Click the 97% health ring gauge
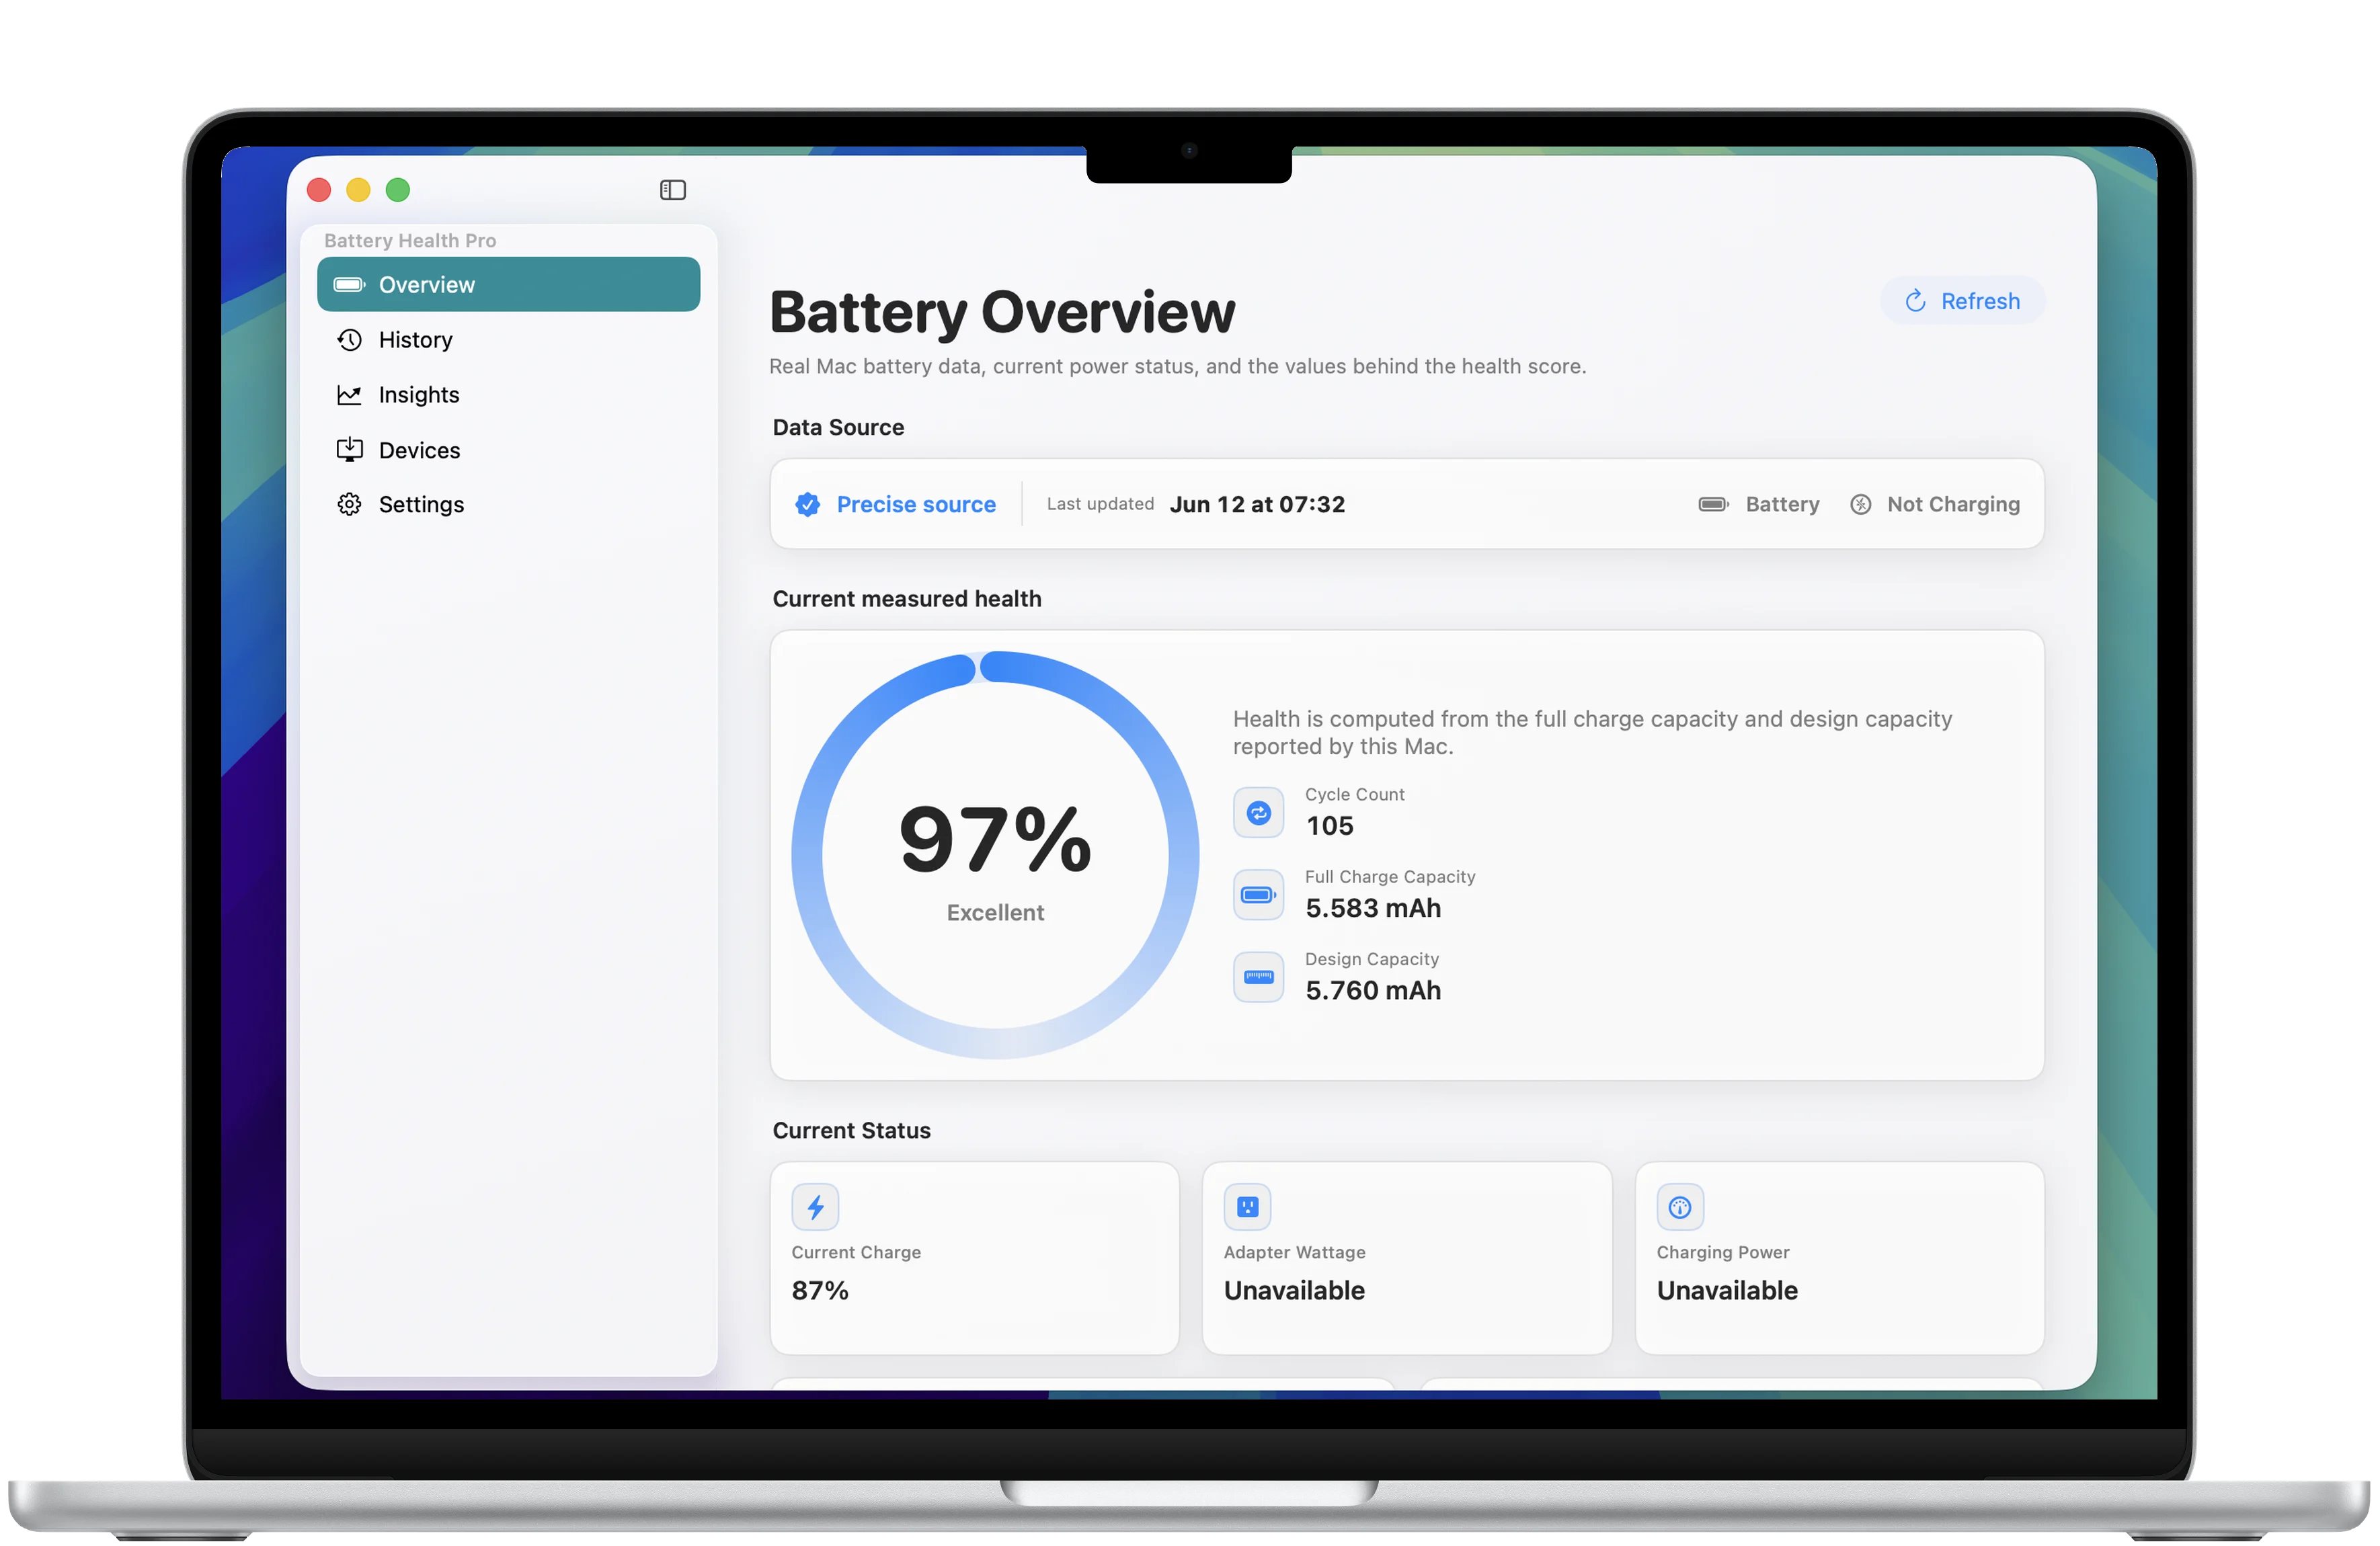The width and height of the screenshot is (2380, 1546). (x=995, y=855)
